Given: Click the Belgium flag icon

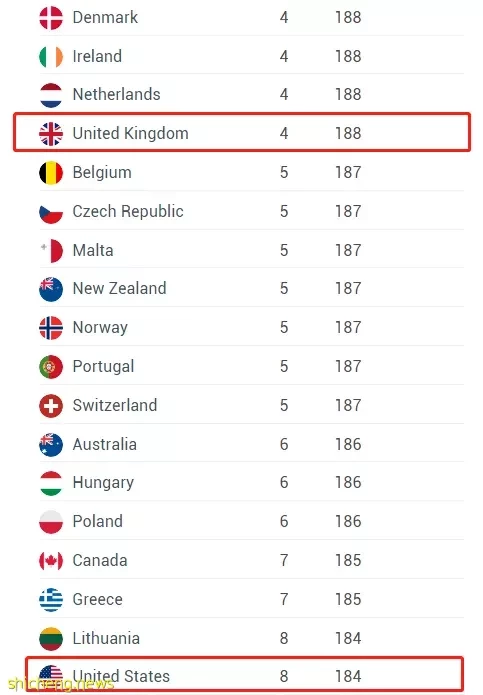Looking at the screenshot, I should point(51,172).
